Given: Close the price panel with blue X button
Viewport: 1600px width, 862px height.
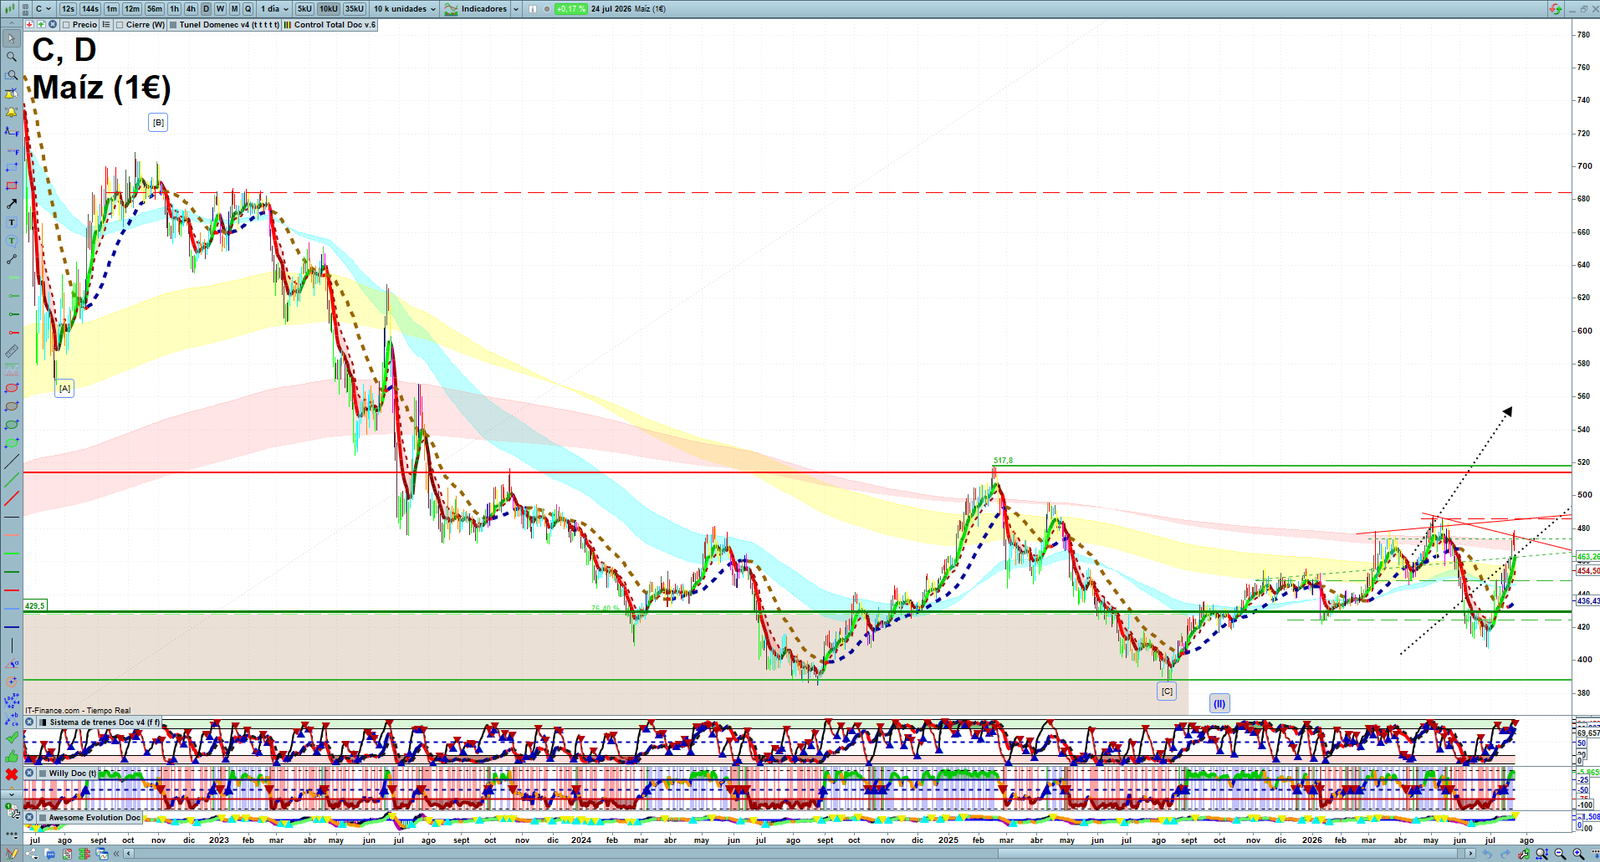Looking at the screenshot, I should point(52,24).
